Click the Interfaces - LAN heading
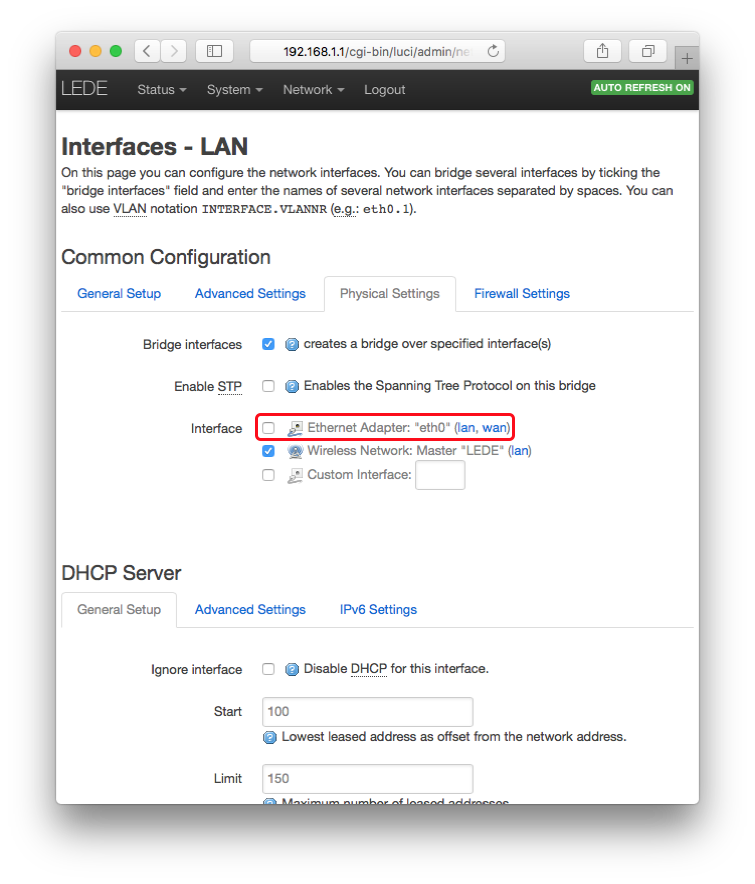Image resolution: width=755 pixels, height=884 pixels. click(154, 147)
